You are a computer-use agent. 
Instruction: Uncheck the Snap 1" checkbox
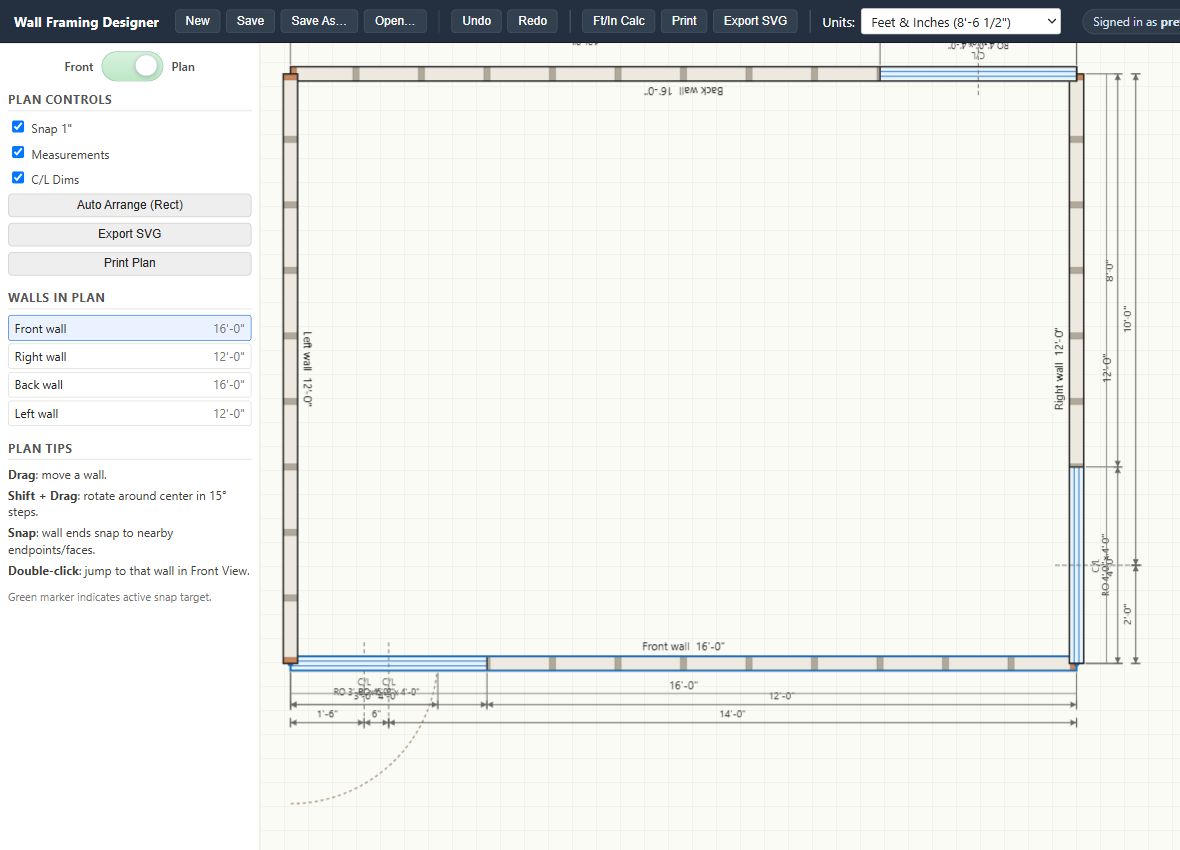tap(18, 126)
